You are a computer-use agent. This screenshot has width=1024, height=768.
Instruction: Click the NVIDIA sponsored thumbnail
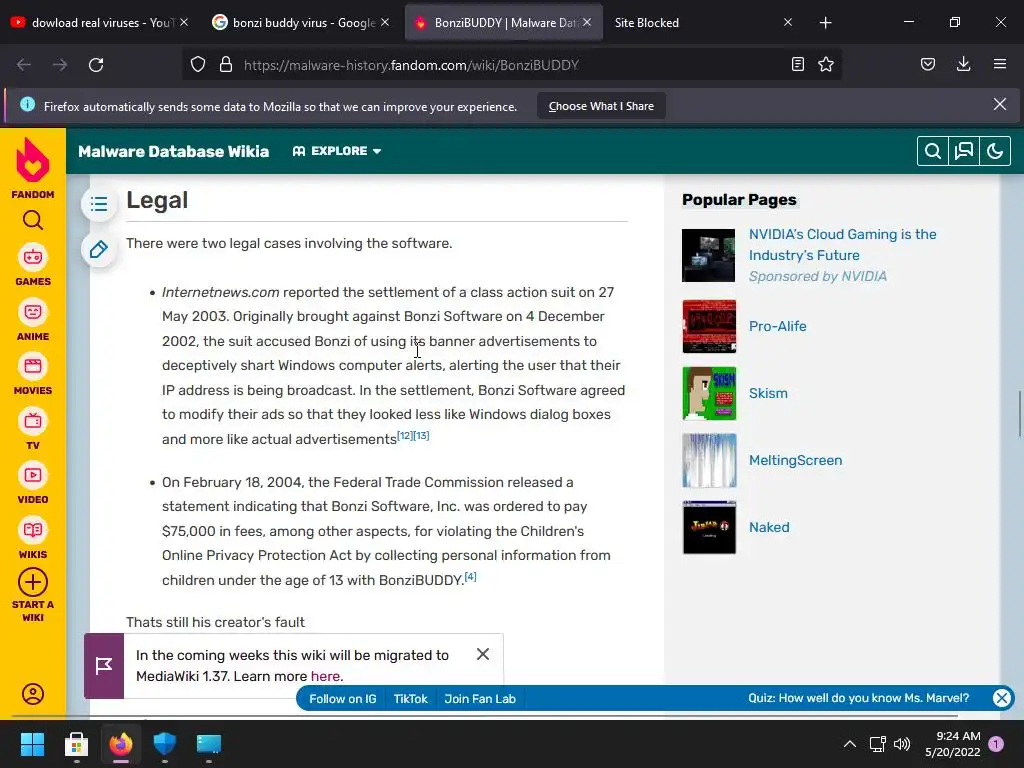click(x=709, y=255)
